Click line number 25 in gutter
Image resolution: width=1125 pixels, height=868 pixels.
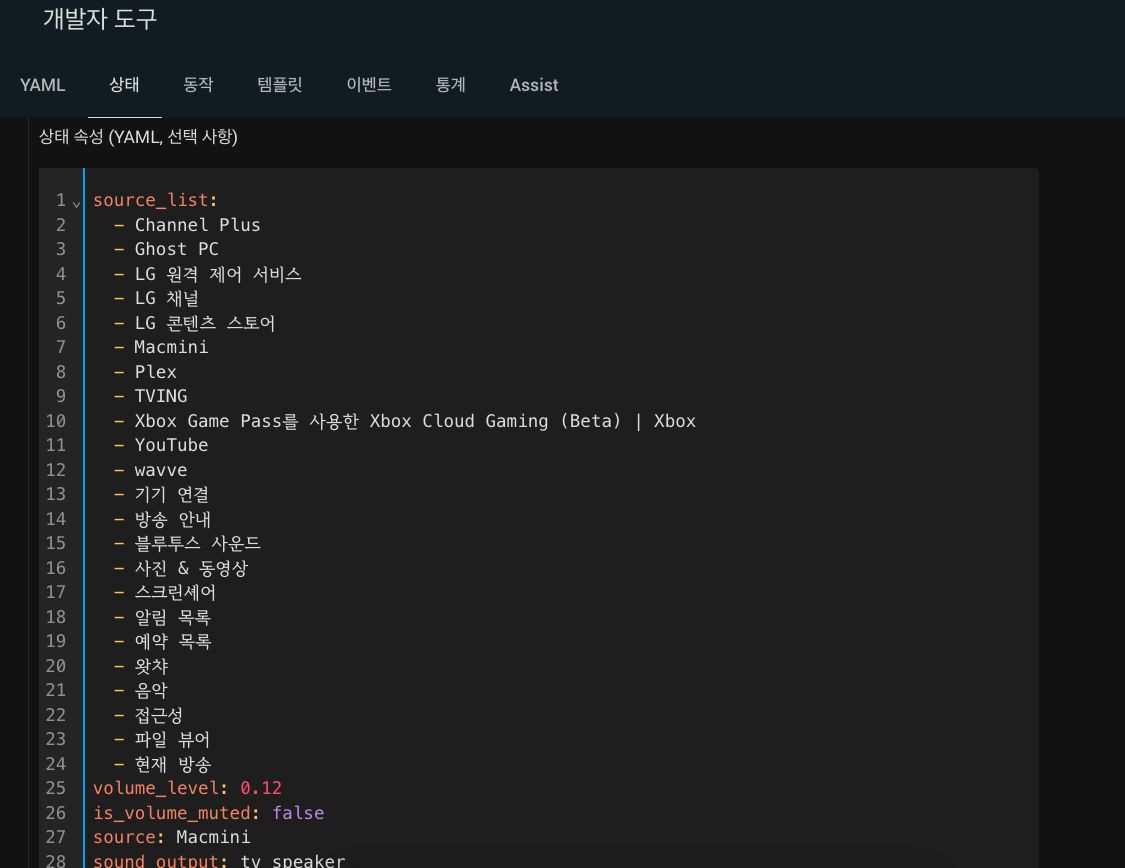[x=56, y=788]
